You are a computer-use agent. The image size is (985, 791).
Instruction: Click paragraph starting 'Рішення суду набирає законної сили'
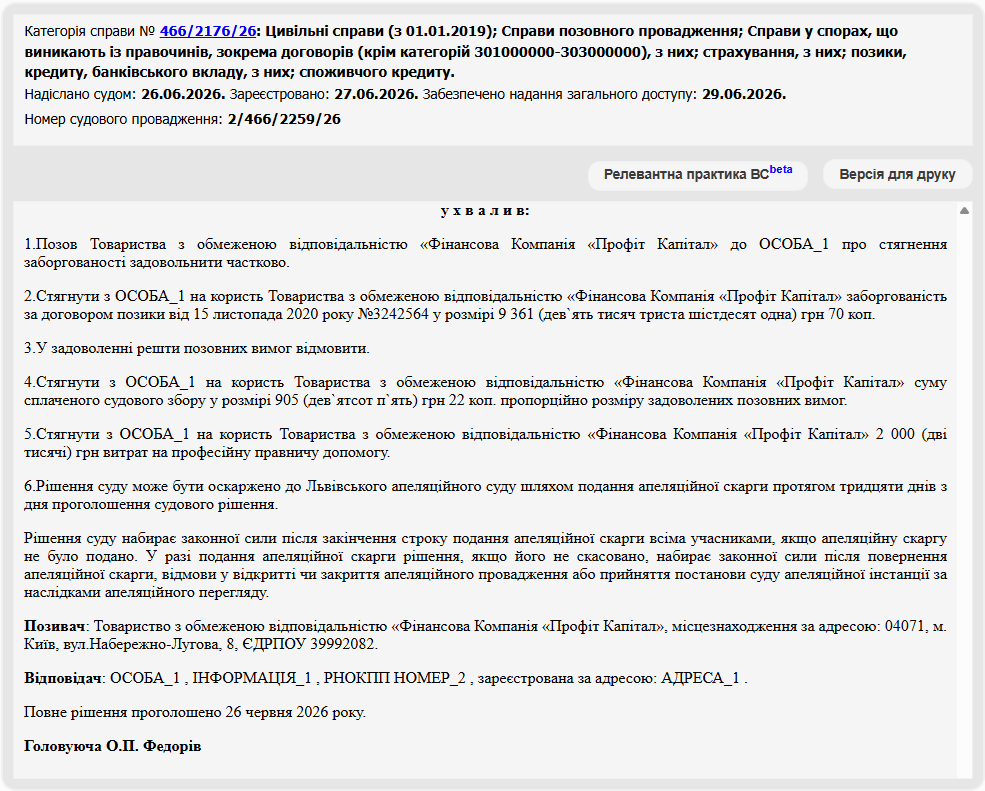[x=485, y=565]
